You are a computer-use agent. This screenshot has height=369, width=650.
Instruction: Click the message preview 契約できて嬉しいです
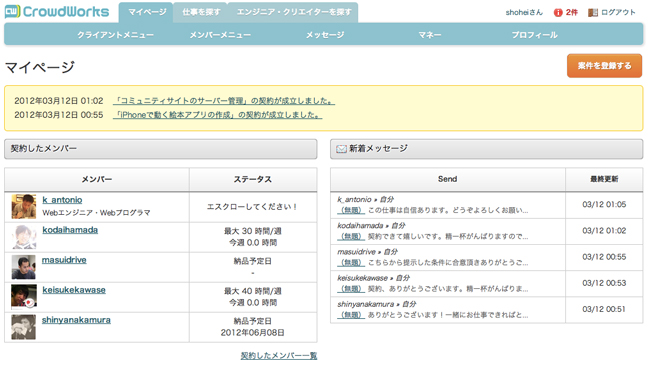point(448,237)
